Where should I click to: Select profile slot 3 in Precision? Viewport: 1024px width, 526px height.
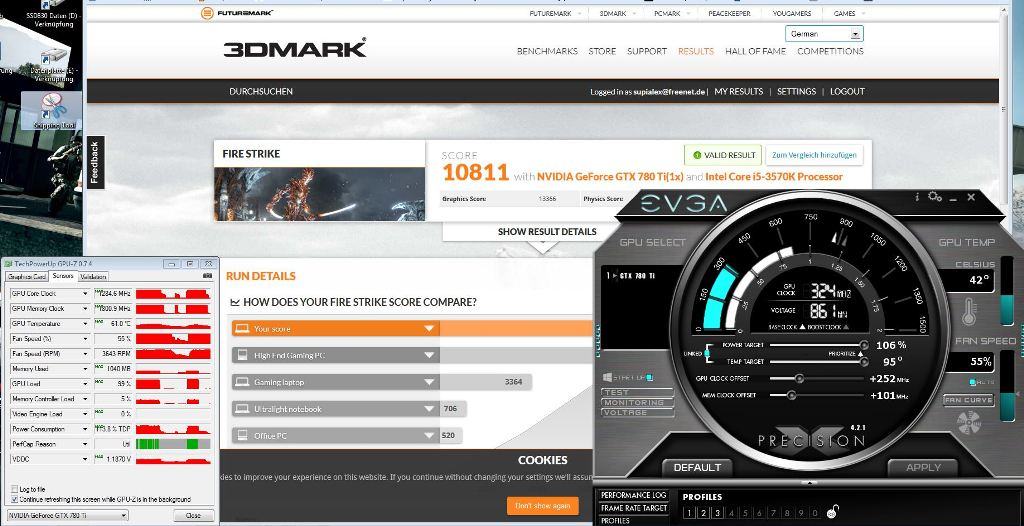[718, 514]
